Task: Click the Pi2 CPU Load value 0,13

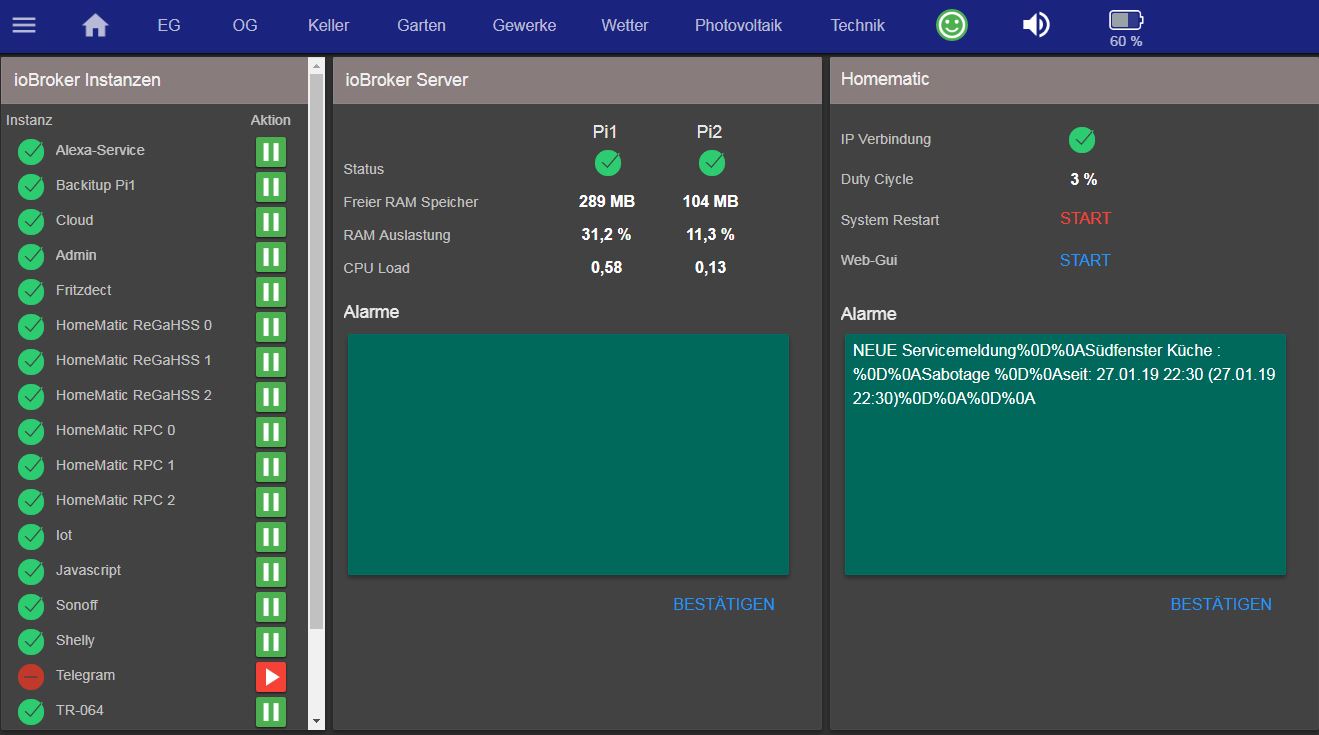Action: (711, 267)
